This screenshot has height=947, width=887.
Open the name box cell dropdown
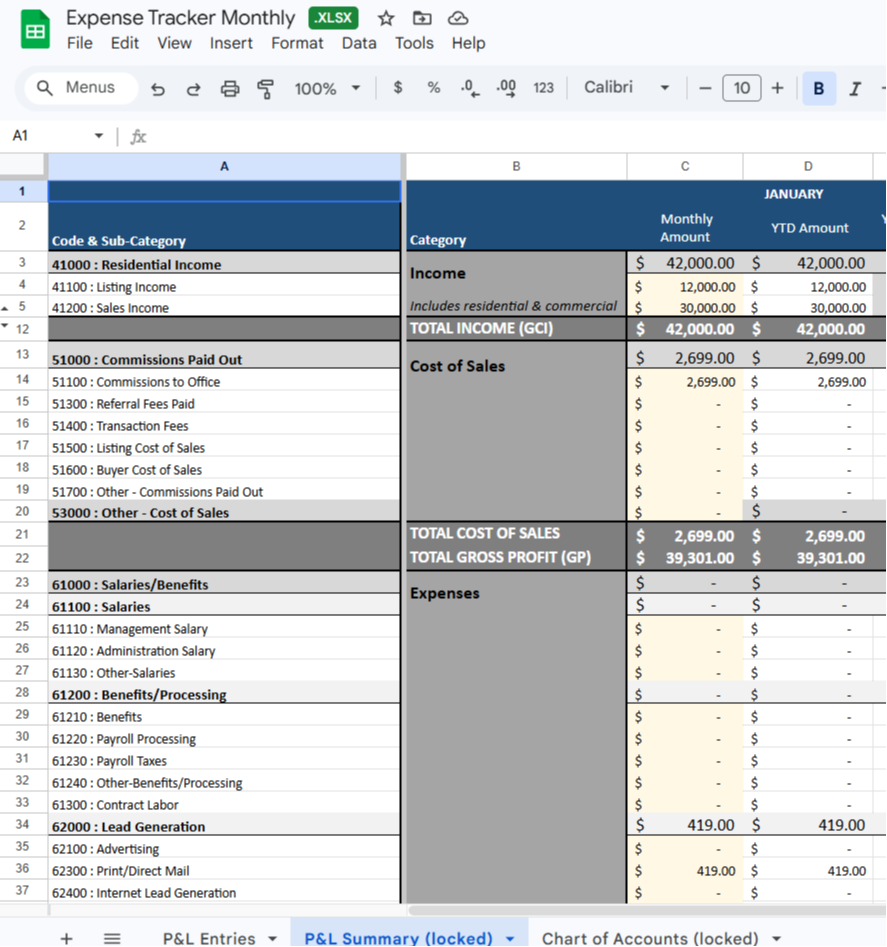[x=98, y=136]
